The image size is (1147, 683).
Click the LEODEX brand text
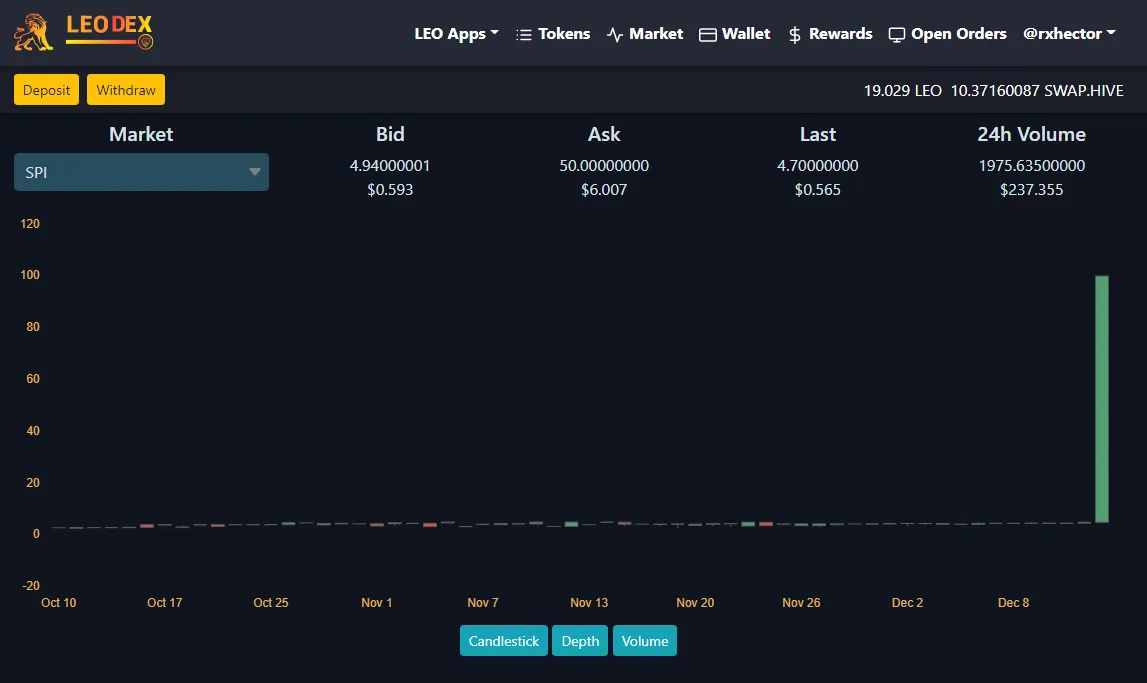click(x=109, y=27)
